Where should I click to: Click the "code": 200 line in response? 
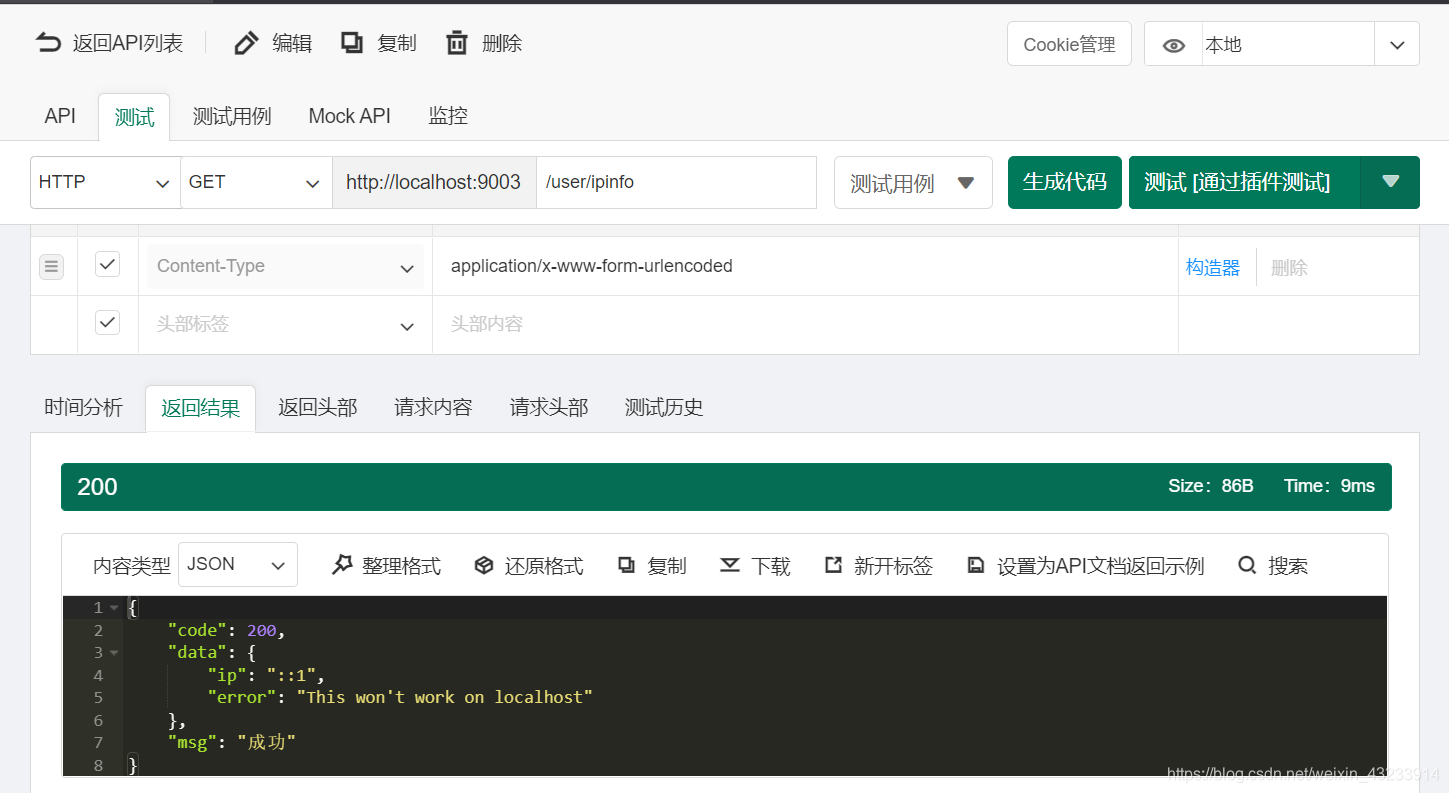227,630
